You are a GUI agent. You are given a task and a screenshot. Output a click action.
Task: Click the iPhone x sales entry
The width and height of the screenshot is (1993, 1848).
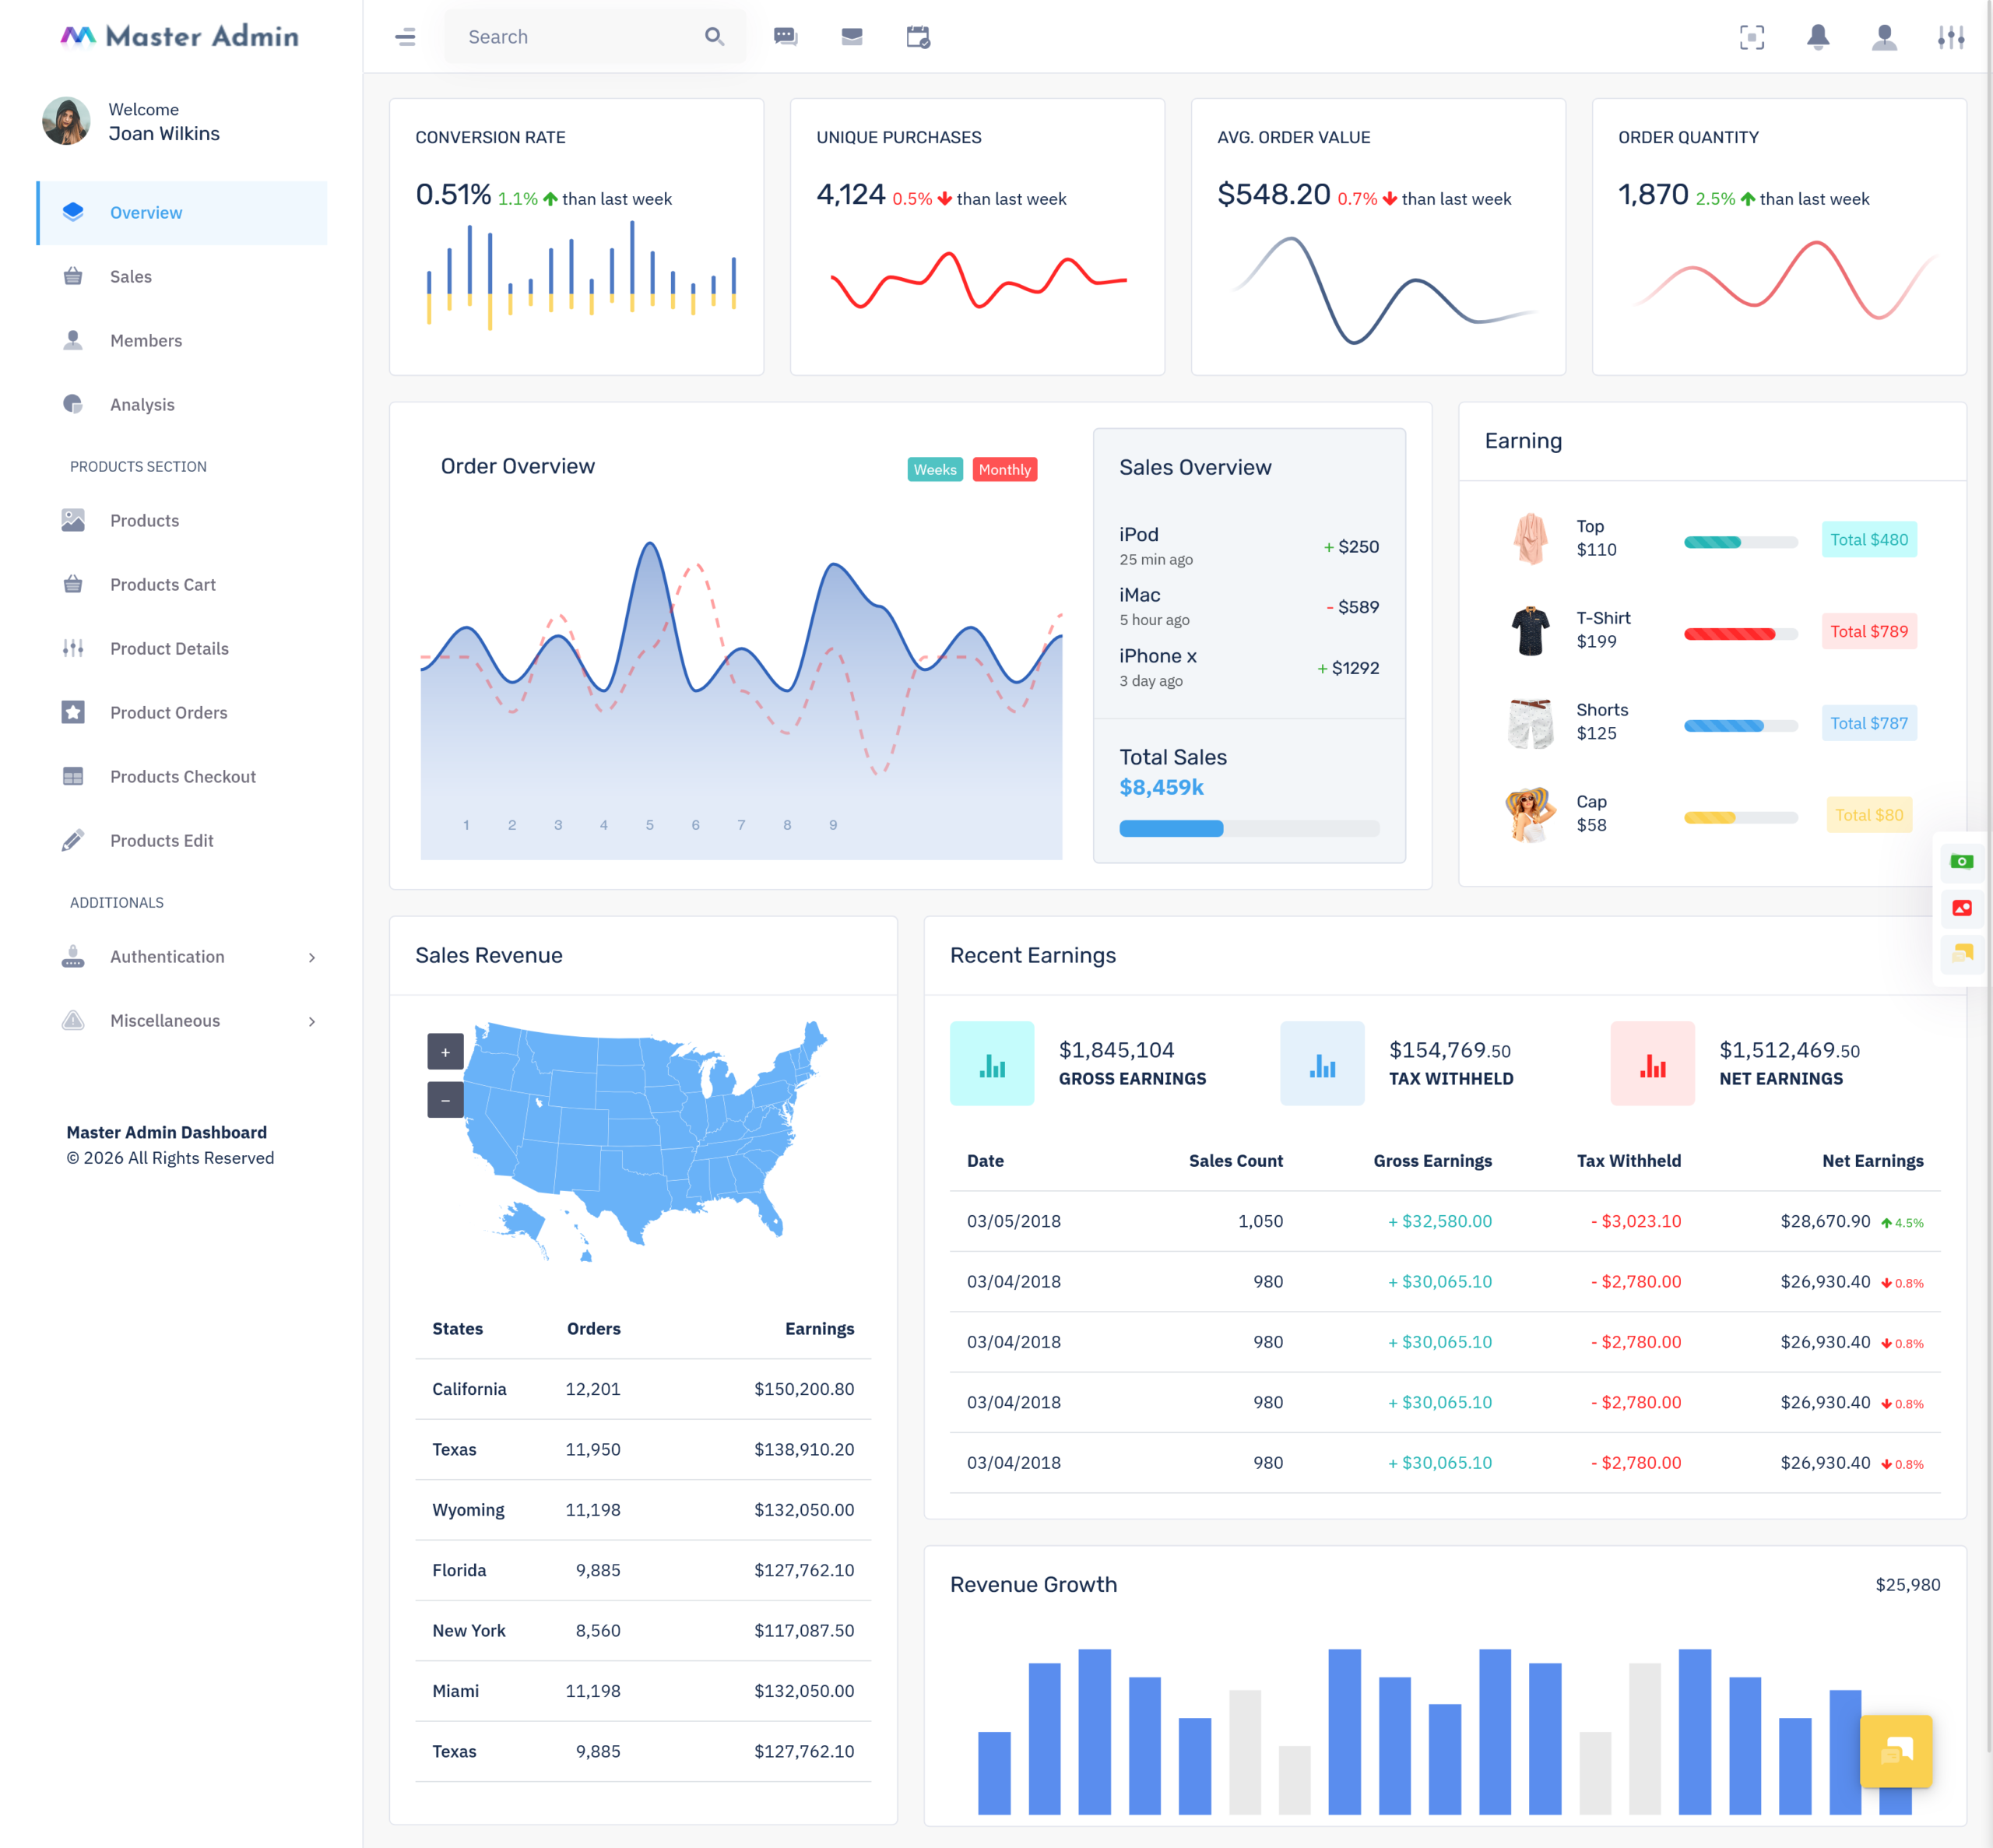(x=1249, y=667)
